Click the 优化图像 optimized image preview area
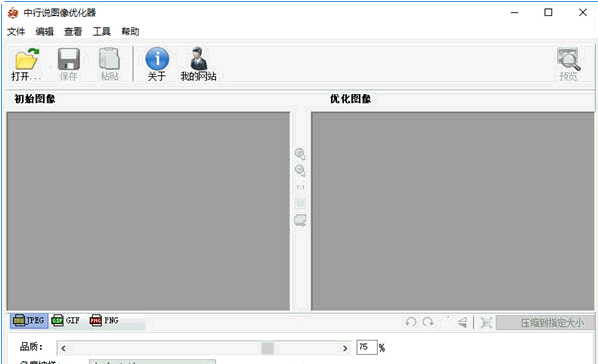Image resolution: width=598 pixels, height=364 pixels. tap(453, 211)
